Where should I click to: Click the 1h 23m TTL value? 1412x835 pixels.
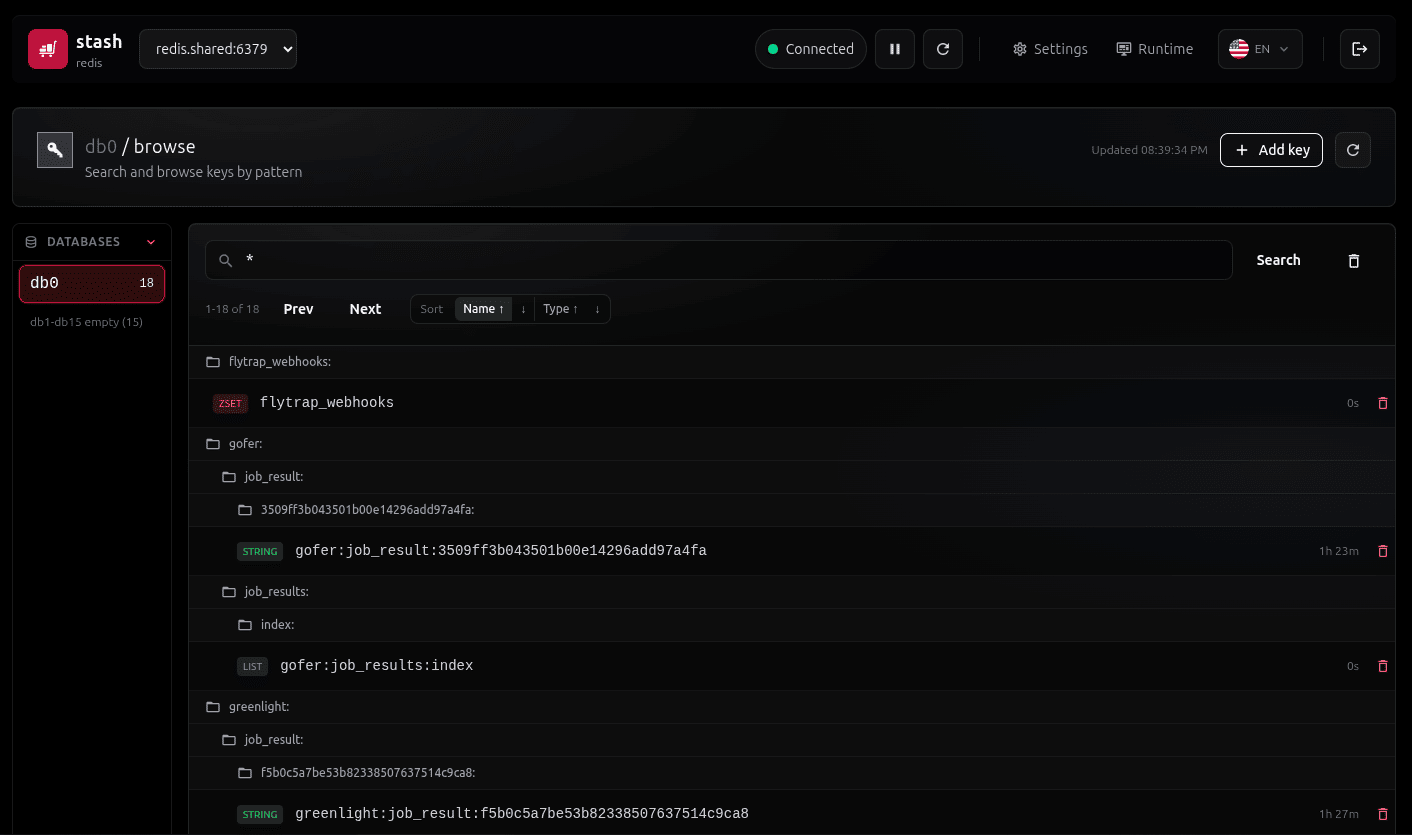pyautogui.click(x=1339, y=551)
